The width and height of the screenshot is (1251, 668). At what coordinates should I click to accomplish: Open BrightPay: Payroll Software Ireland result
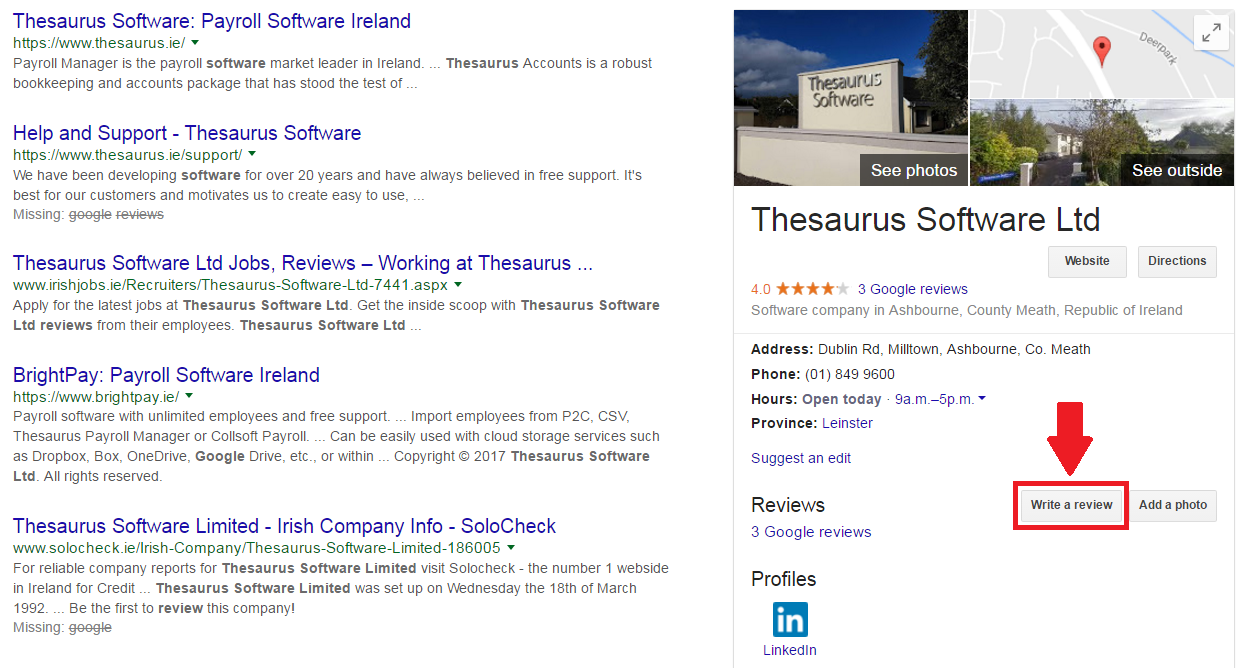tap(166, 375)
